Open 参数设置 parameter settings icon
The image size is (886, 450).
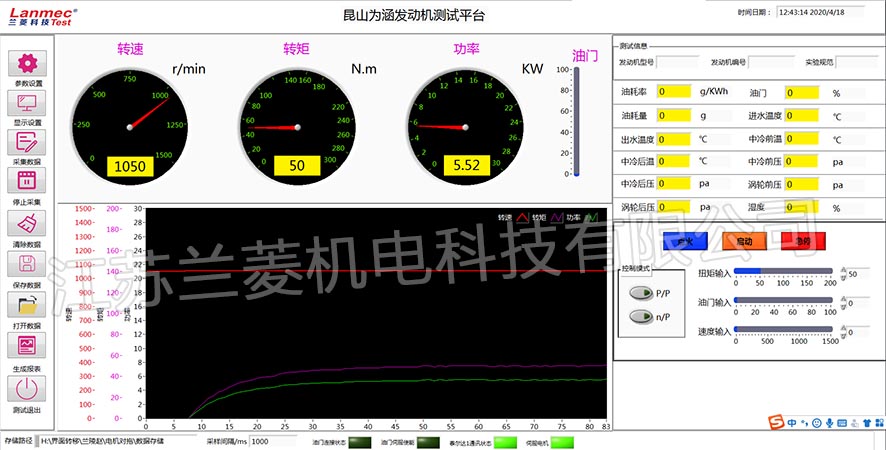(27, 63)
